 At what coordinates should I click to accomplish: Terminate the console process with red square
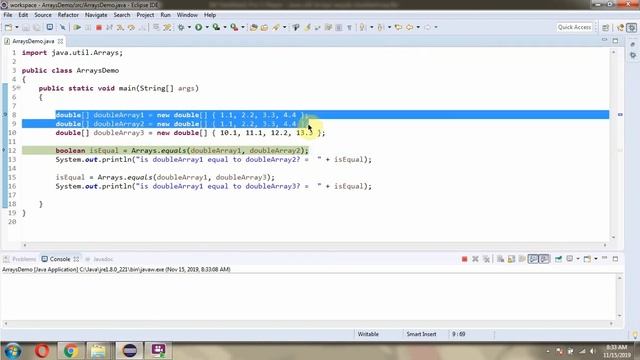tap(464, 259)
